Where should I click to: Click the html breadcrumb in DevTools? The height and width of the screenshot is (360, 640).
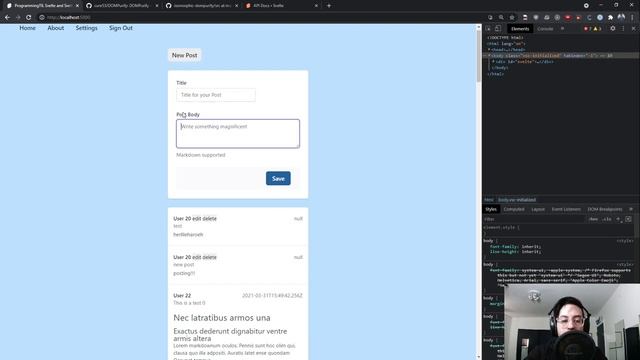click(489, 200)
